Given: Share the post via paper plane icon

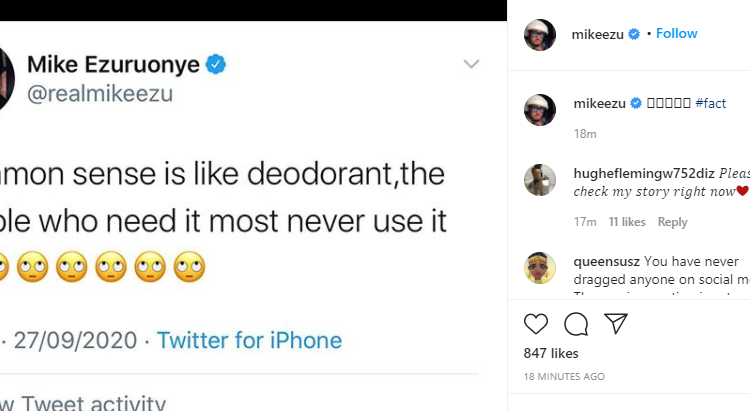Looking at the screenshot, I should point(616,323).
